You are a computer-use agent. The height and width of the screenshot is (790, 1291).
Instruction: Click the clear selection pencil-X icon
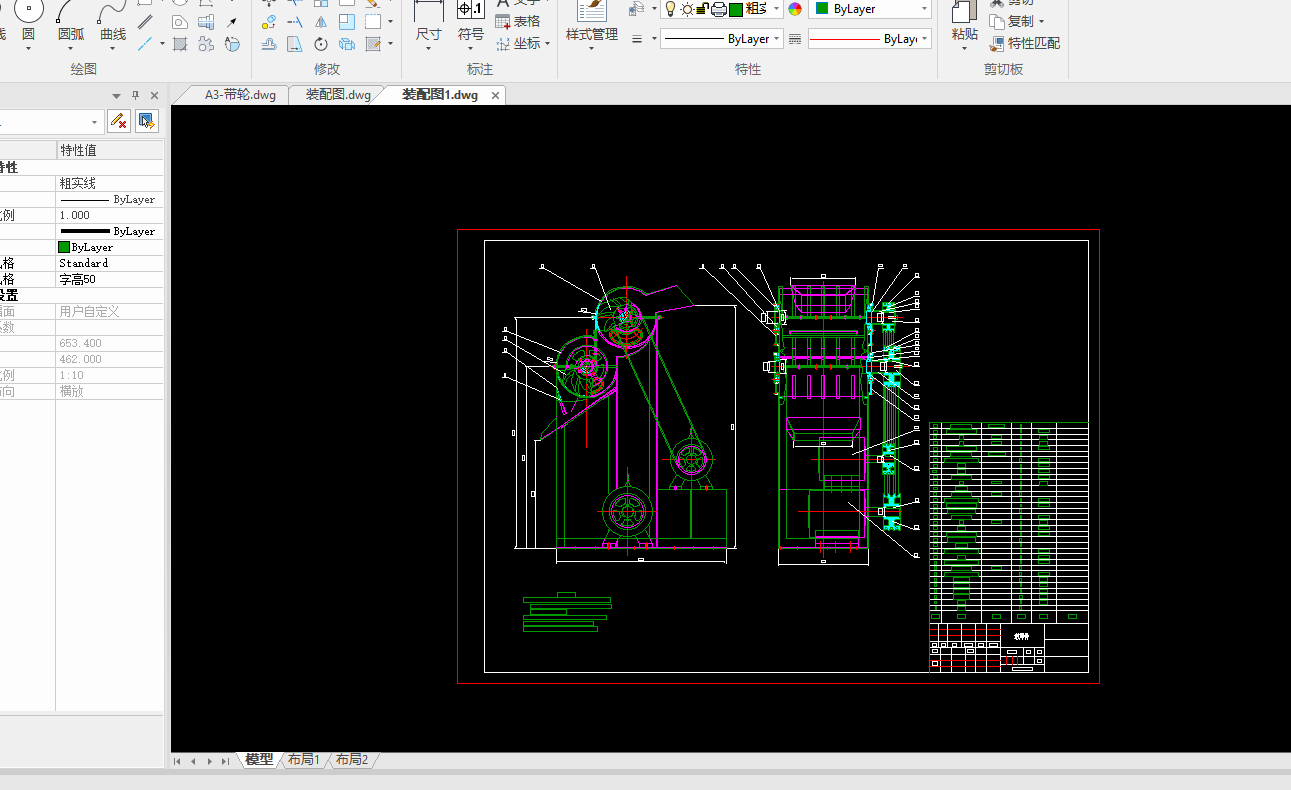[118, 121]
